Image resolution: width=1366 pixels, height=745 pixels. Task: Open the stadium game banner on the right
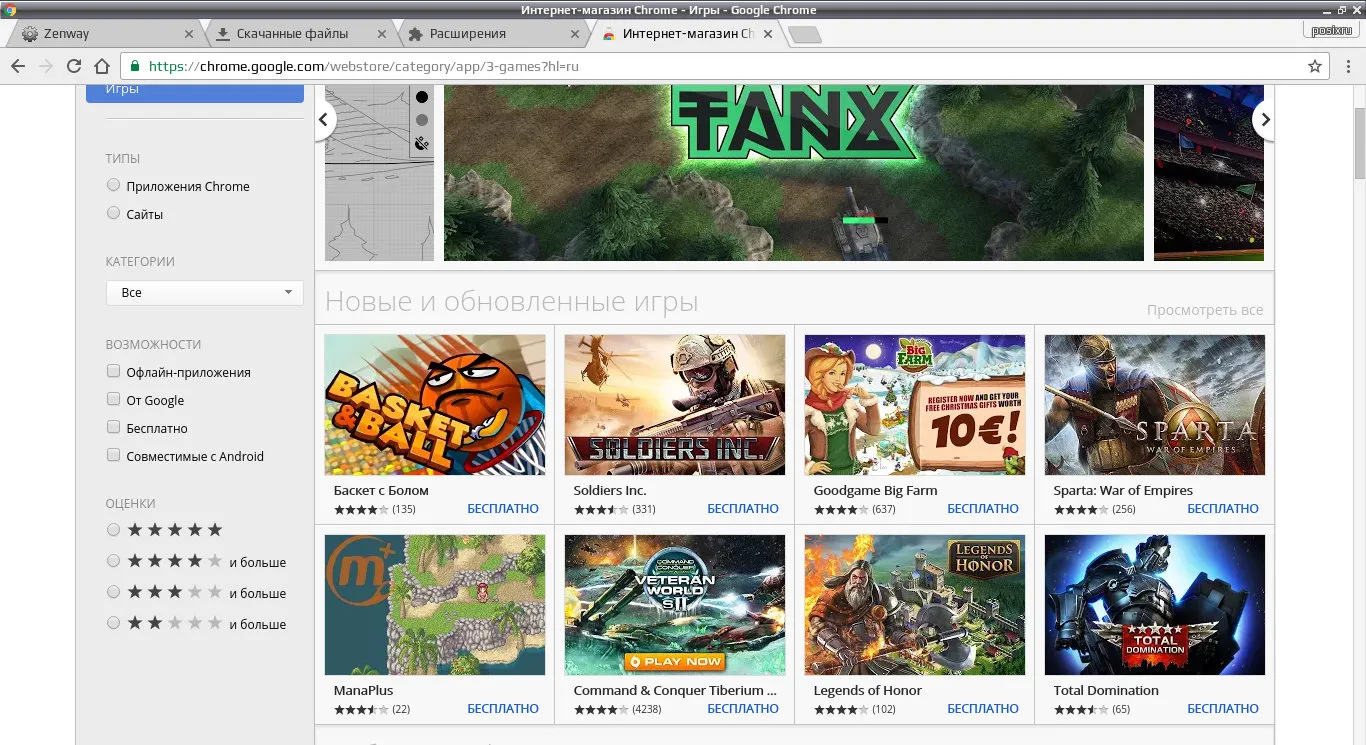pos(1209,172)
